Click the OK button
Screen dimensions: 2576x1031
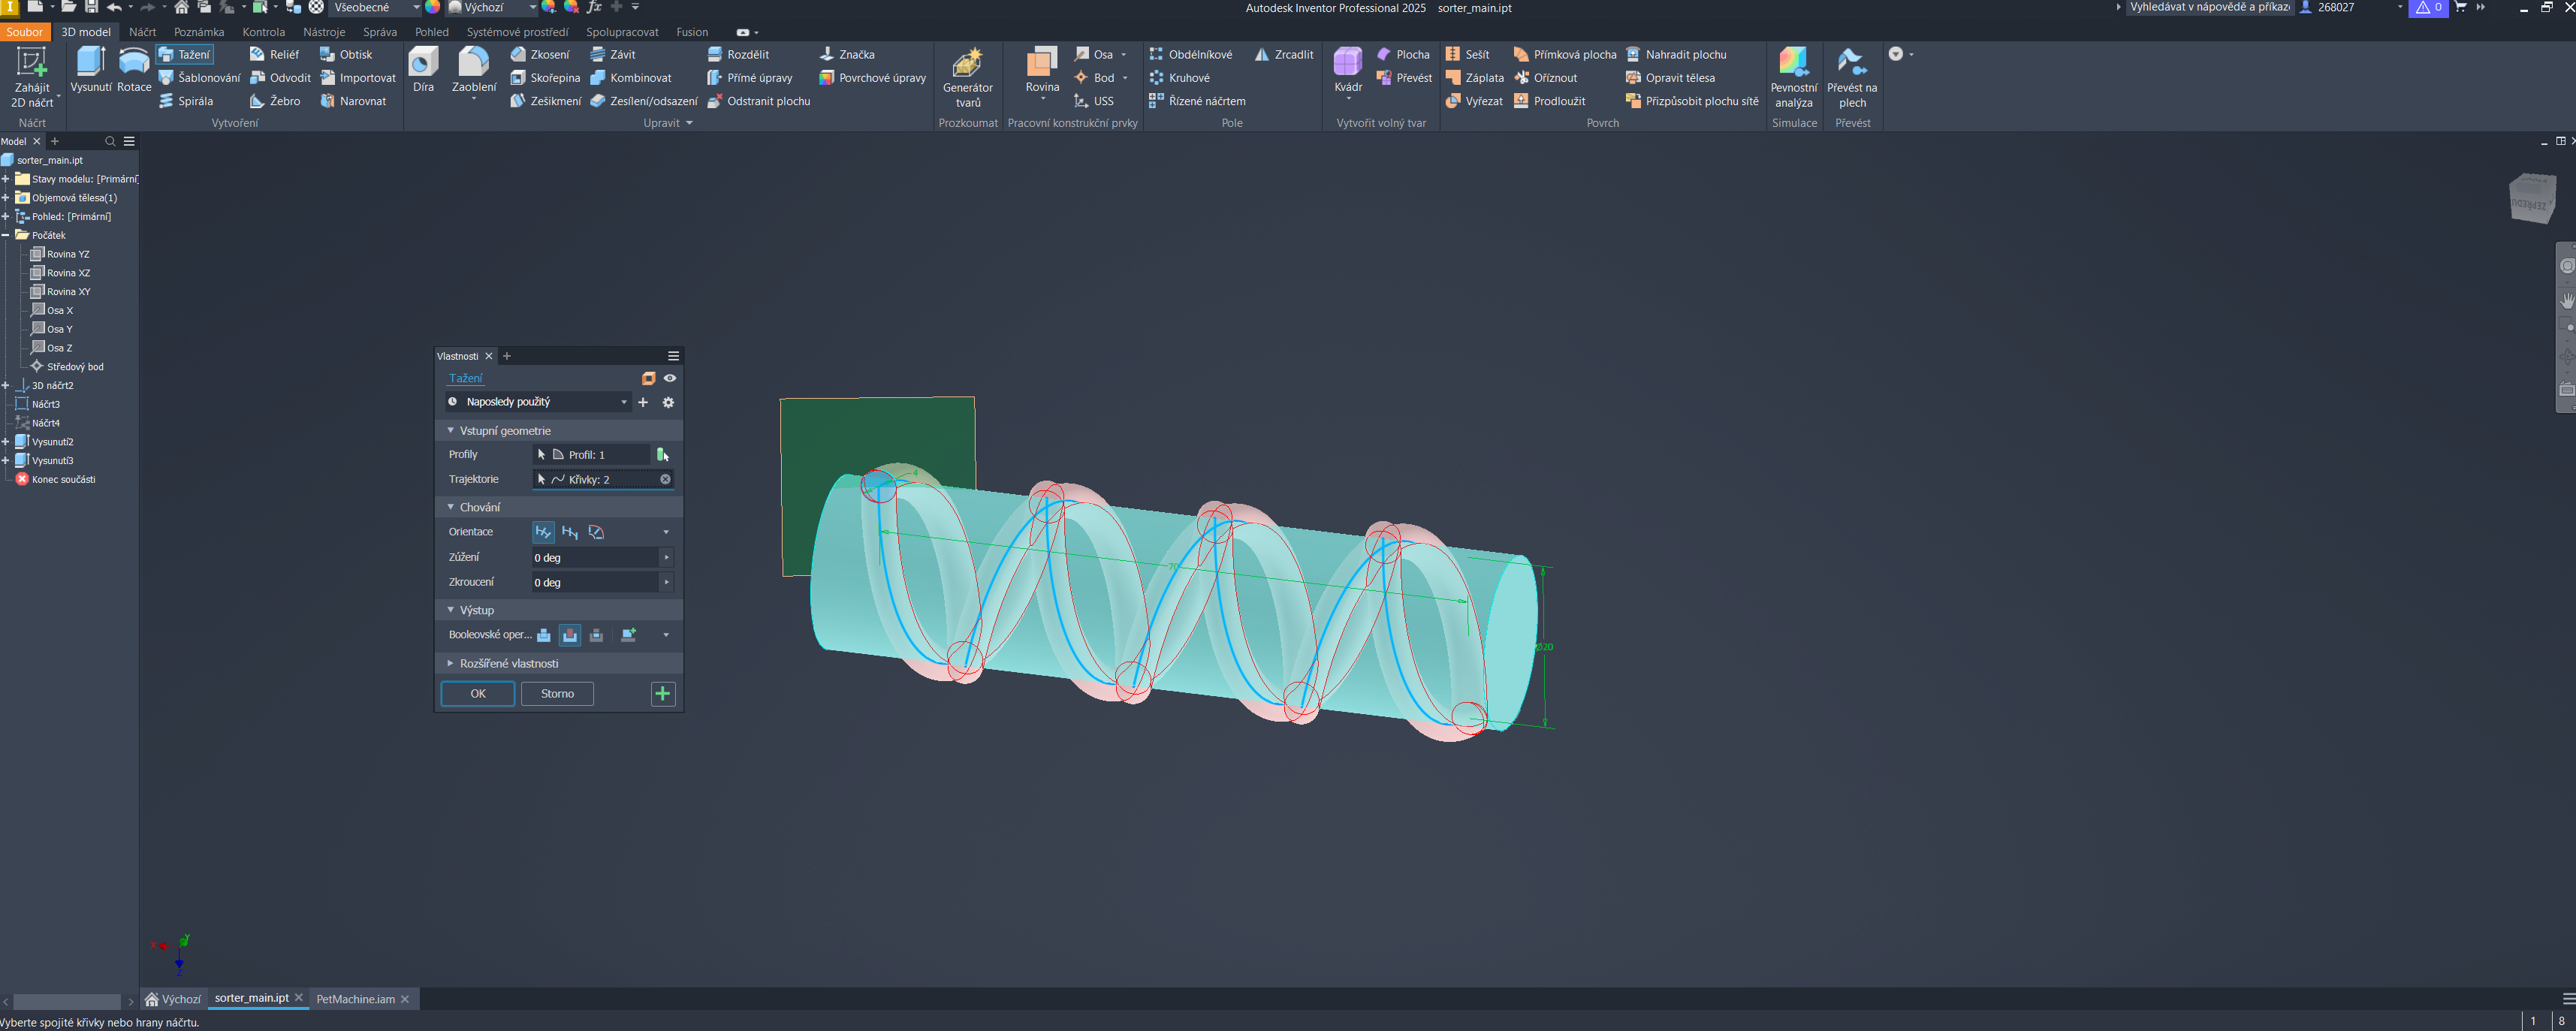pyautogui.click(x=478, y=693)
